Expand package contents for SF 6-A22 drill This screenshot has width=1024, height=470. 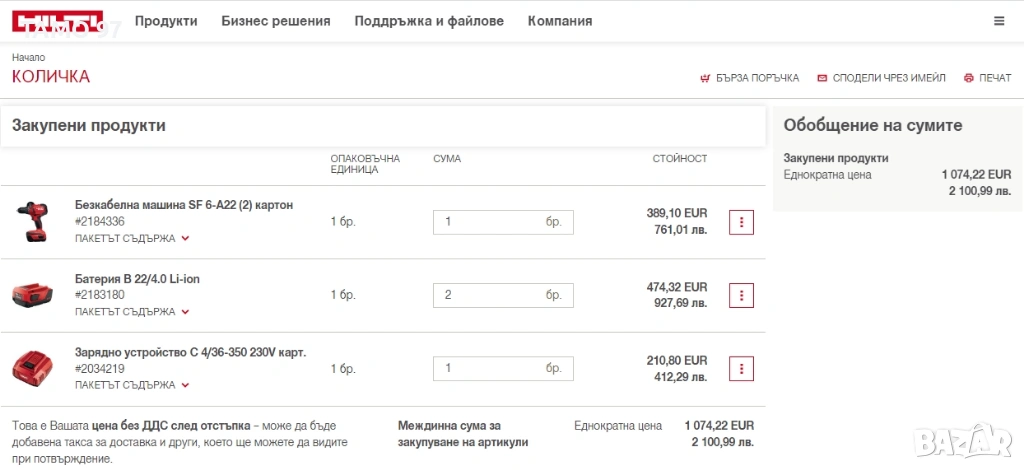132,239
